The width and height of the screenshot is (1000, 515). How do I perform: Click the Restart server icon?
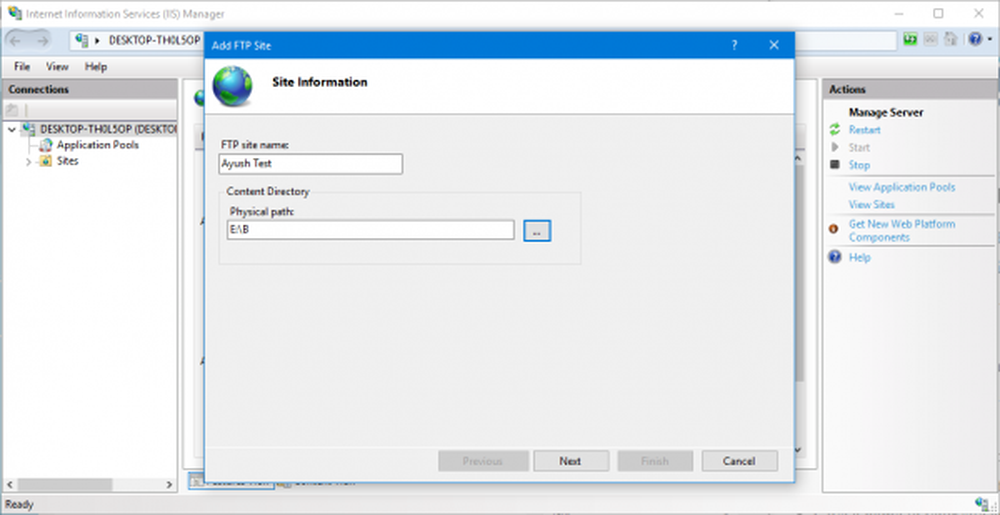pyautogui.click(x=834, y=130)
